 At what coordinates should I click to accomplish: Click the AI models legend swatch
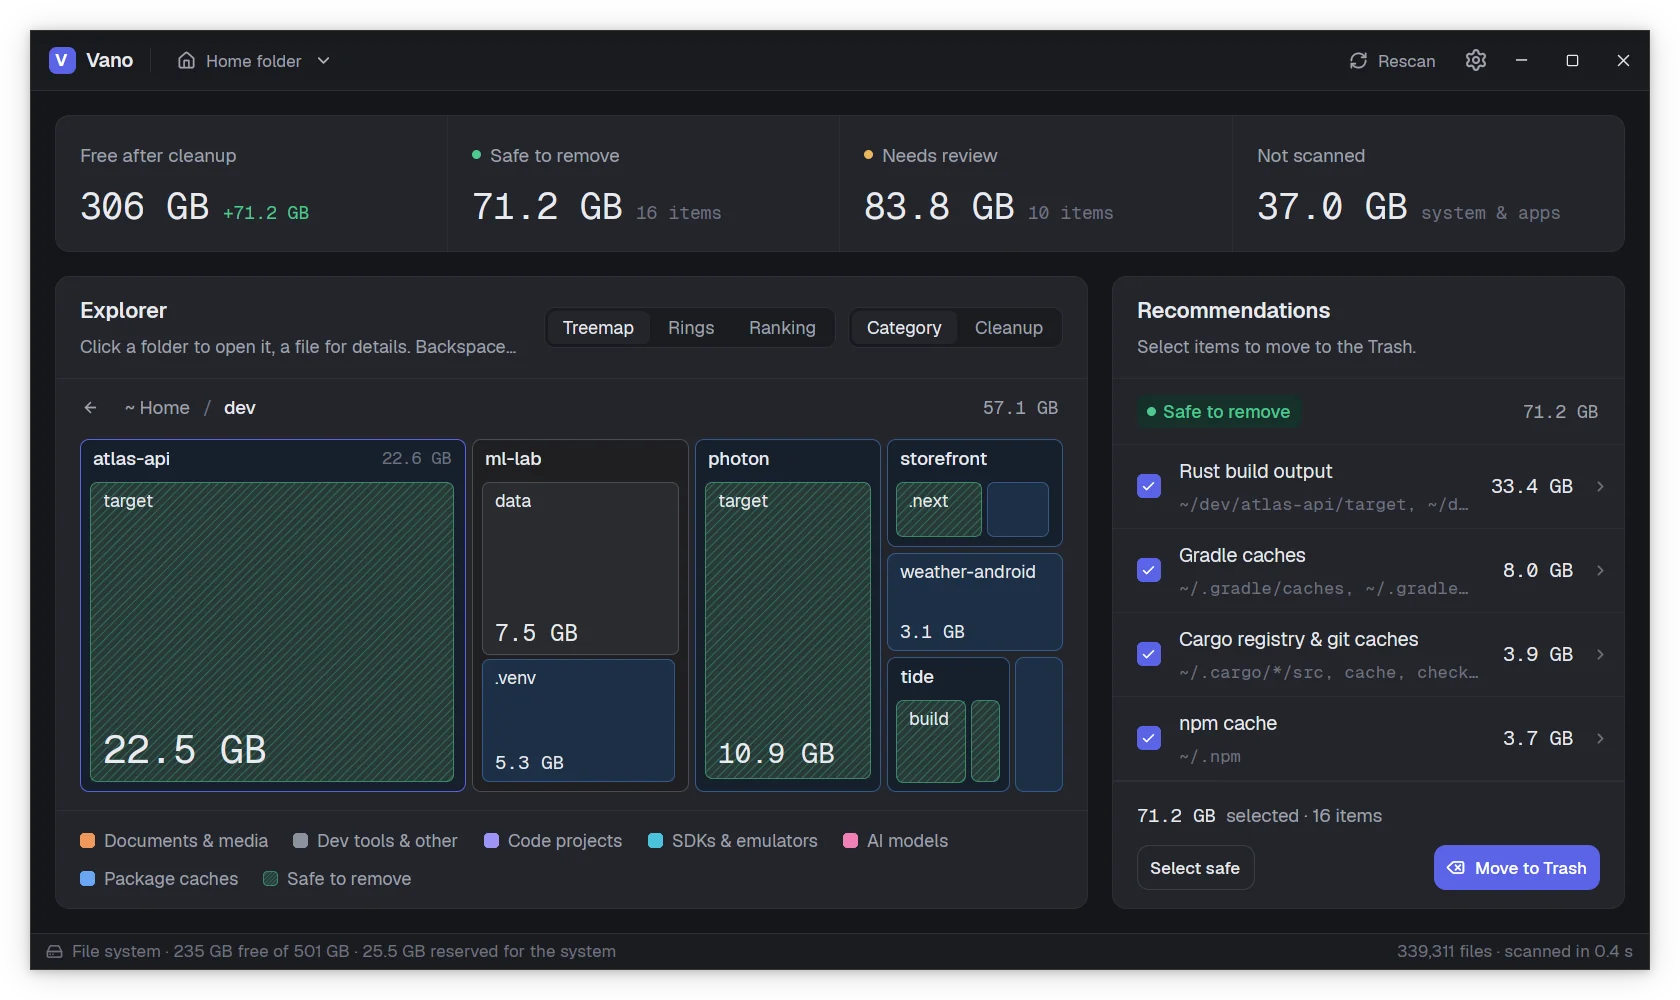point(851,841)
